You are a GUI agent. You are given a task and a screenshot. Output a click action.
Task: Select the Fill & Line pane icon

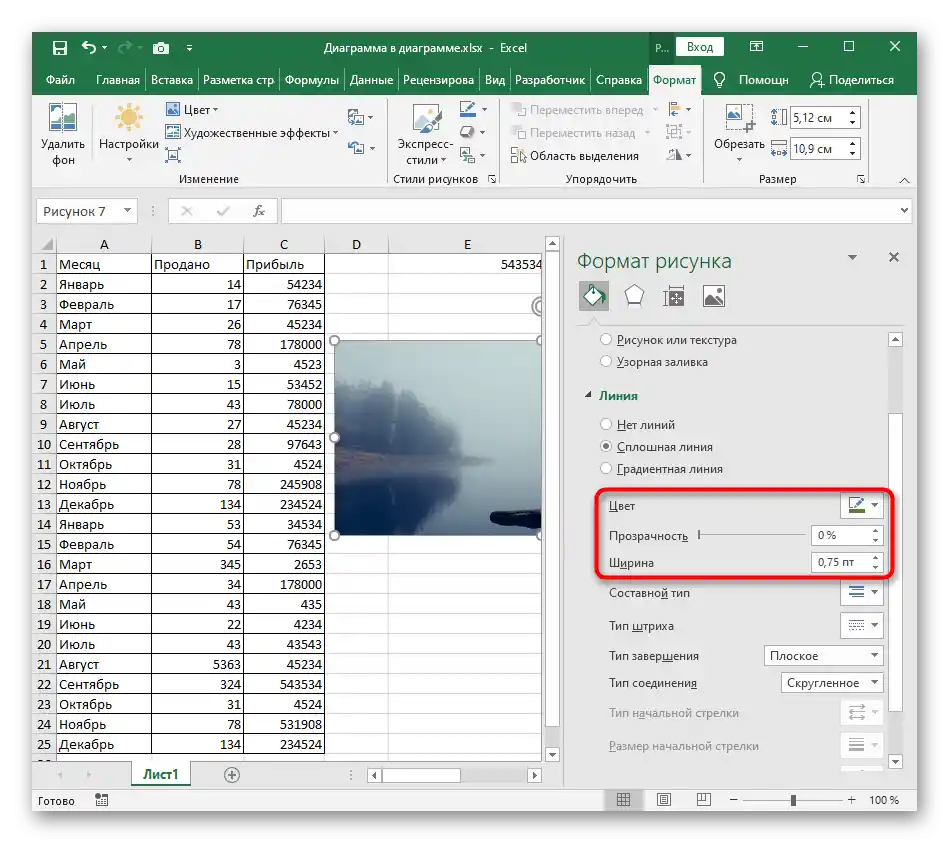[x=593, y=296]
